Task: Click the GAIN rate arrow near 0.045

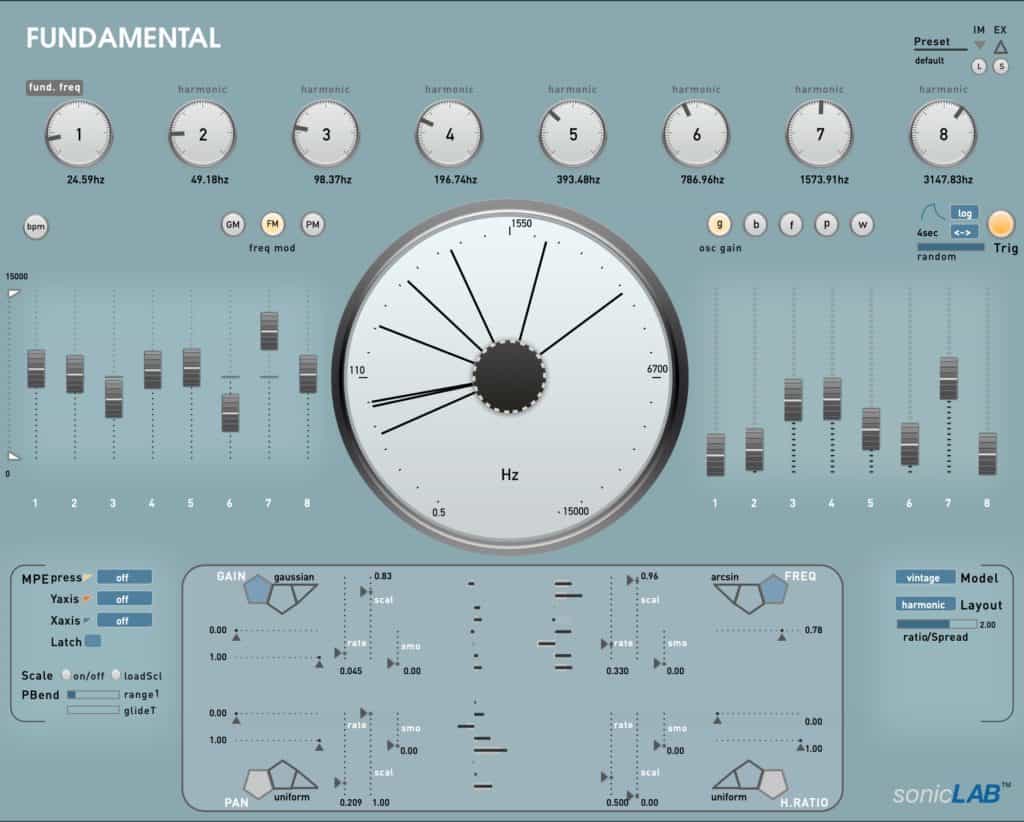Action: pos(338,653)
